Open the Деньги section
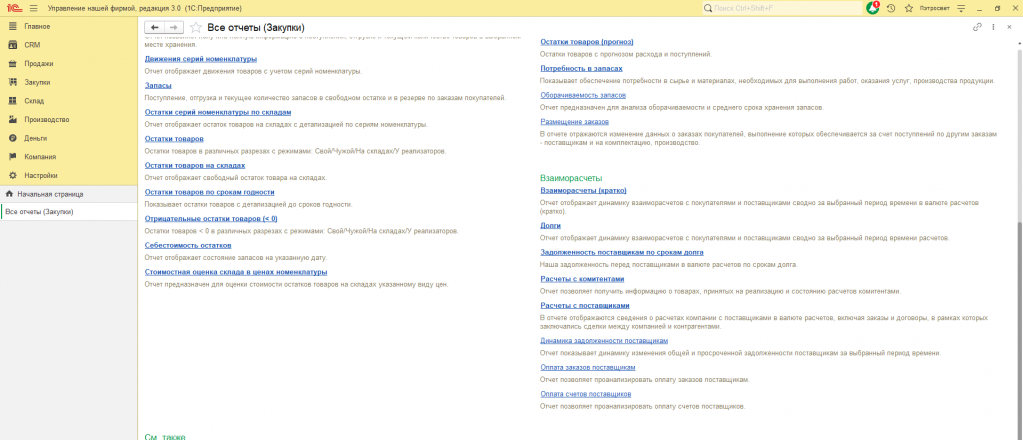The image size is (1023, 440). coord(69,138)
